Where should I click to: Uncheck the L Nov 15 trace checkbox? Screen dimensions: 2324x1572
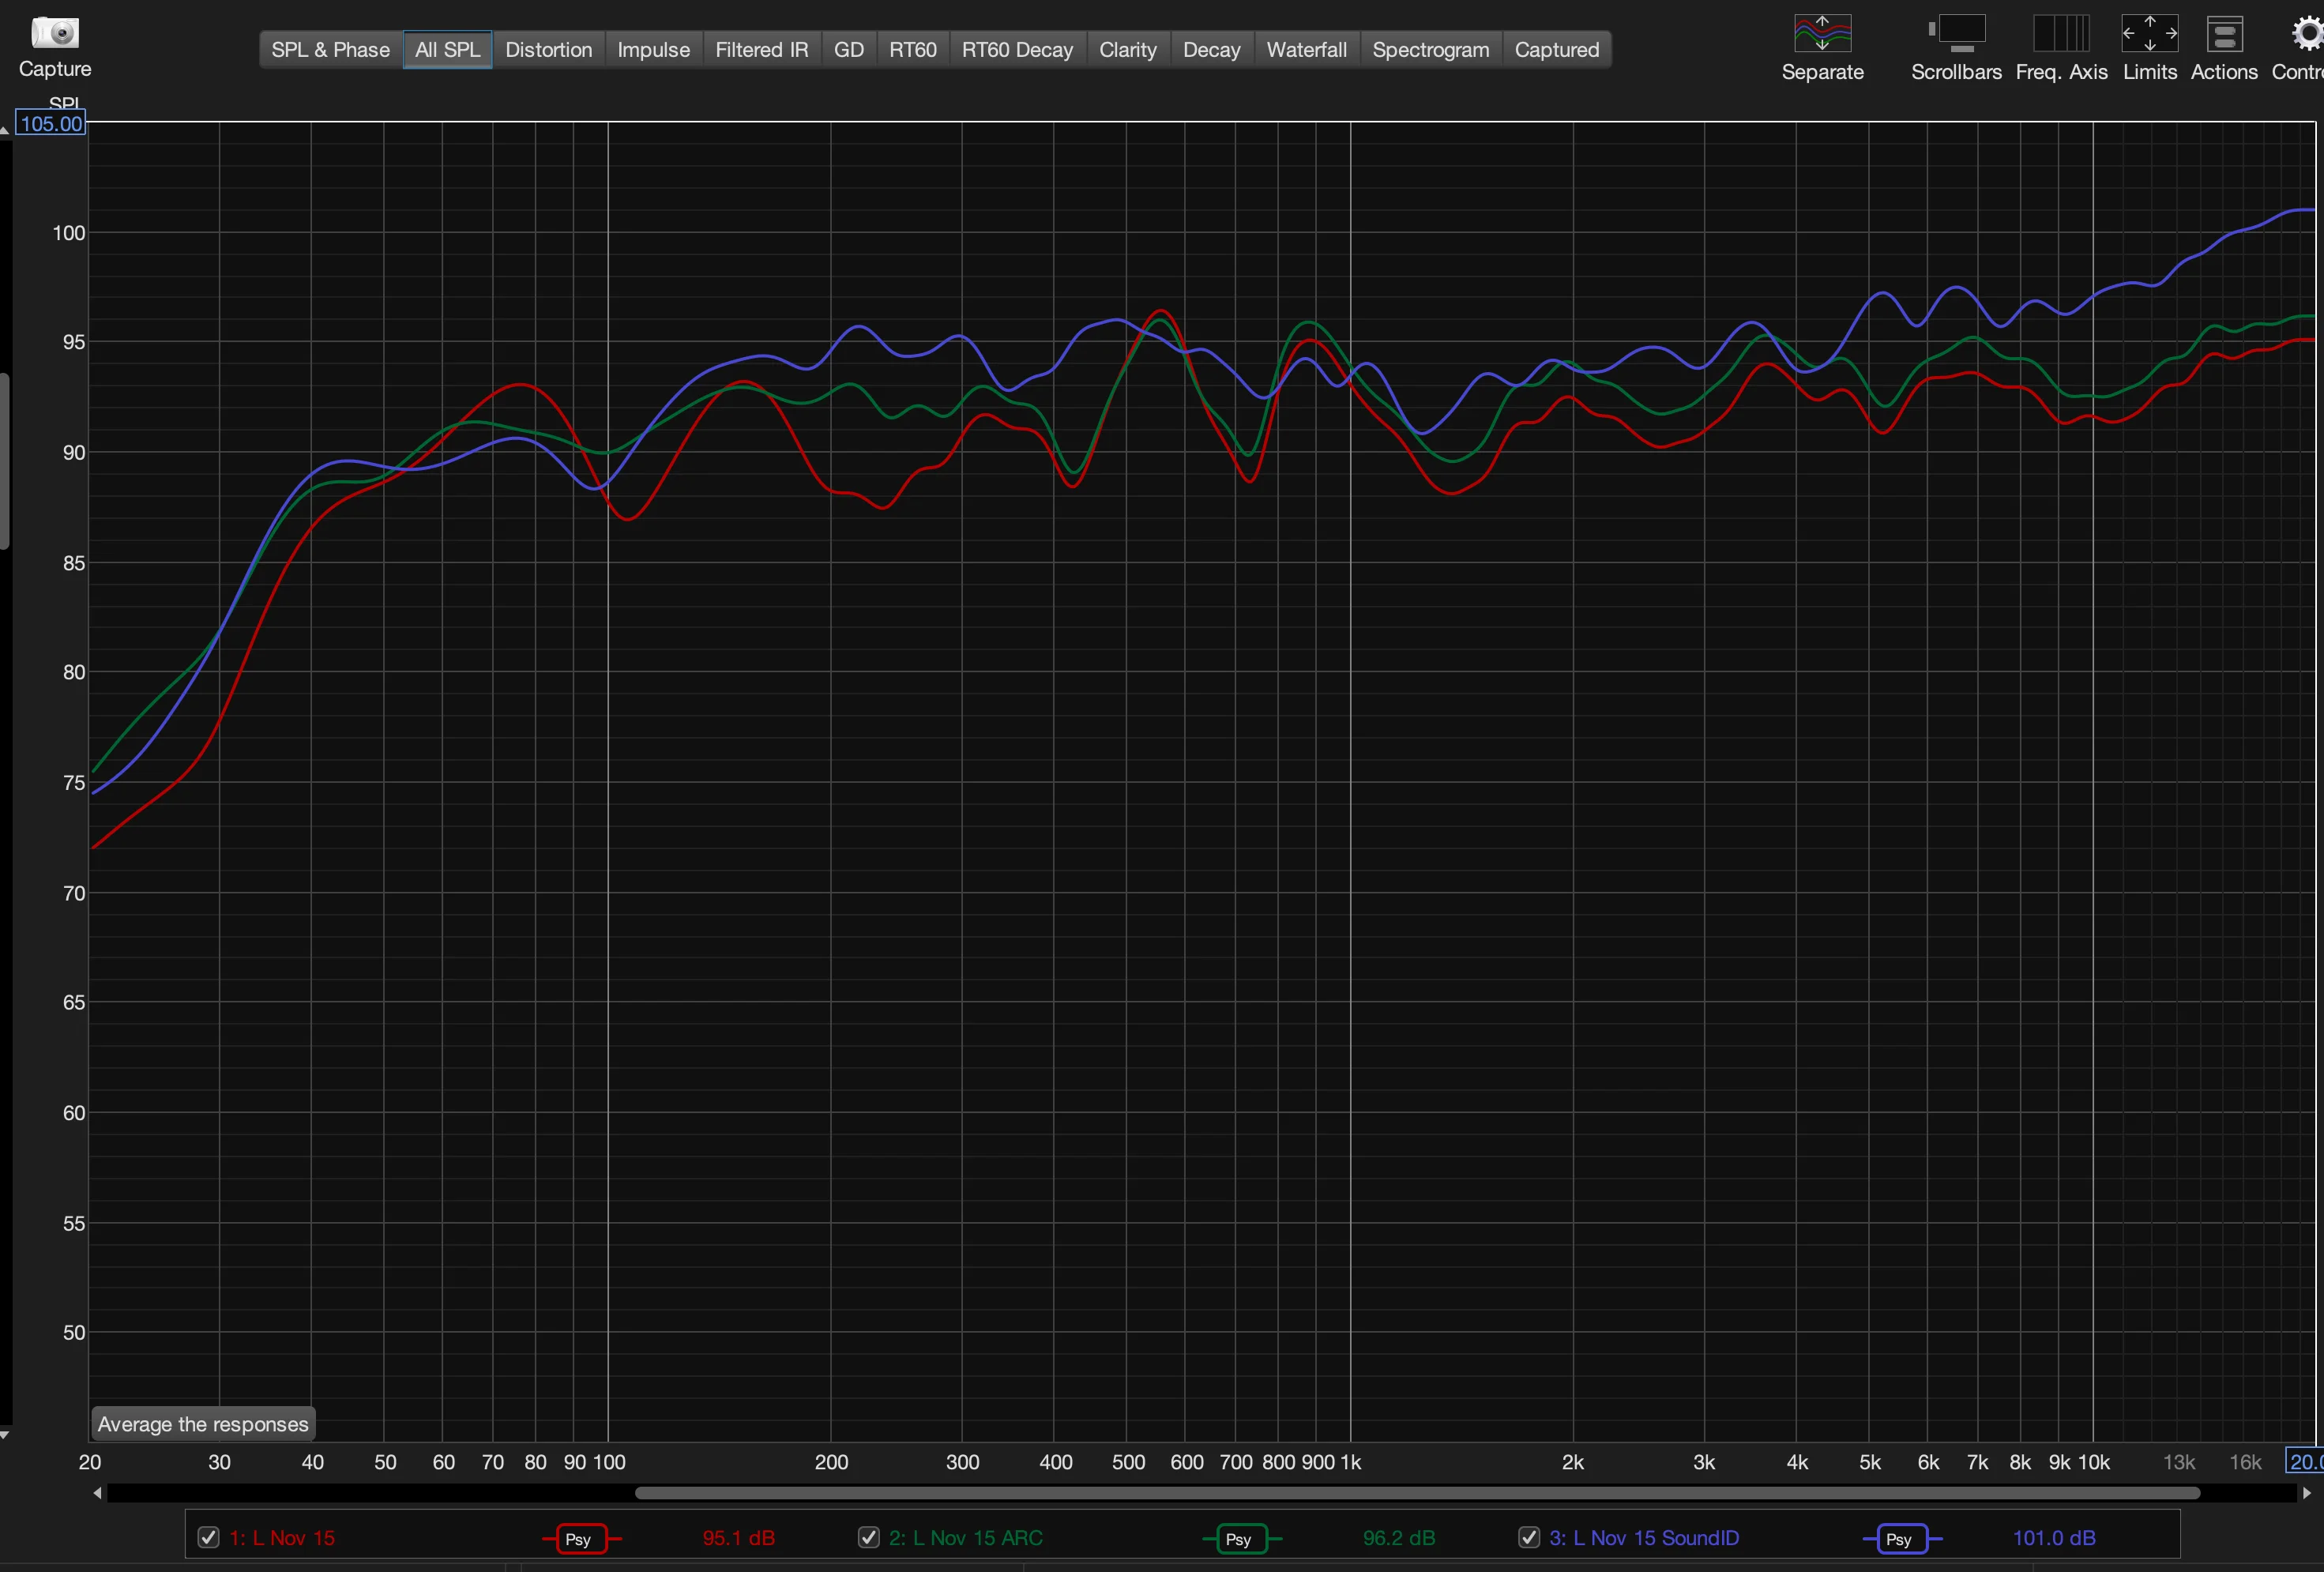coord(208,1538)
